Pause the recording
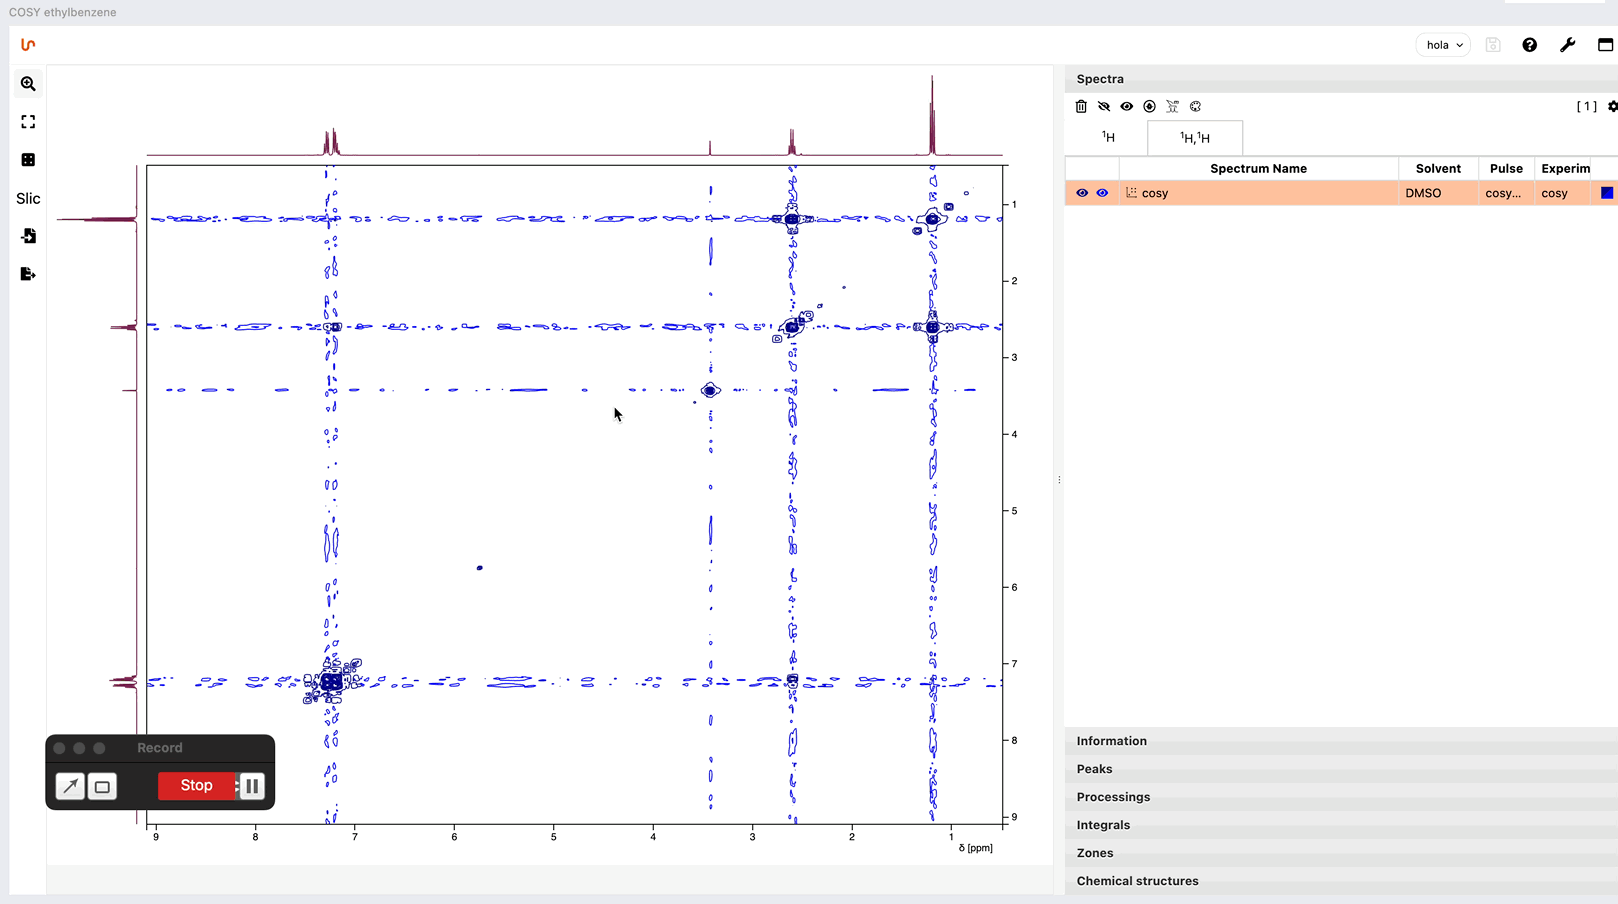The image size is (1618, 904). (x=253, y=786)
